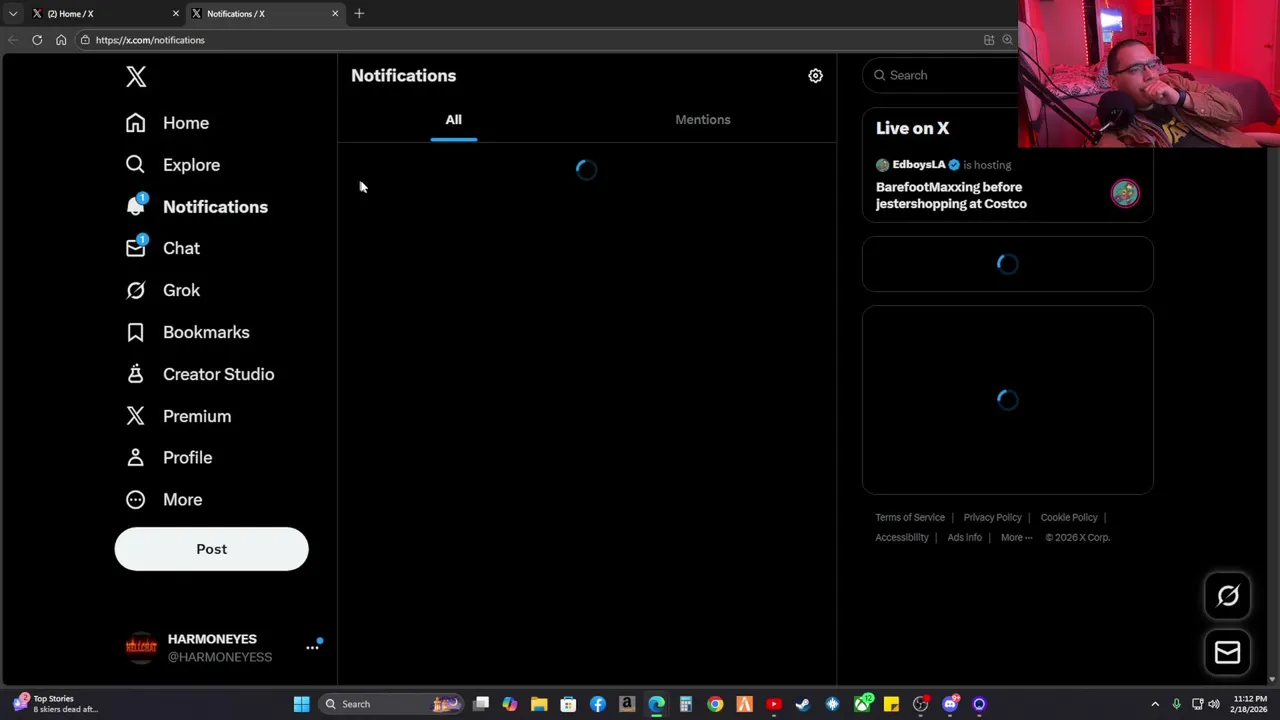
Task: Open Bookmarks in the sidebar
Action: tap(187, 332)
